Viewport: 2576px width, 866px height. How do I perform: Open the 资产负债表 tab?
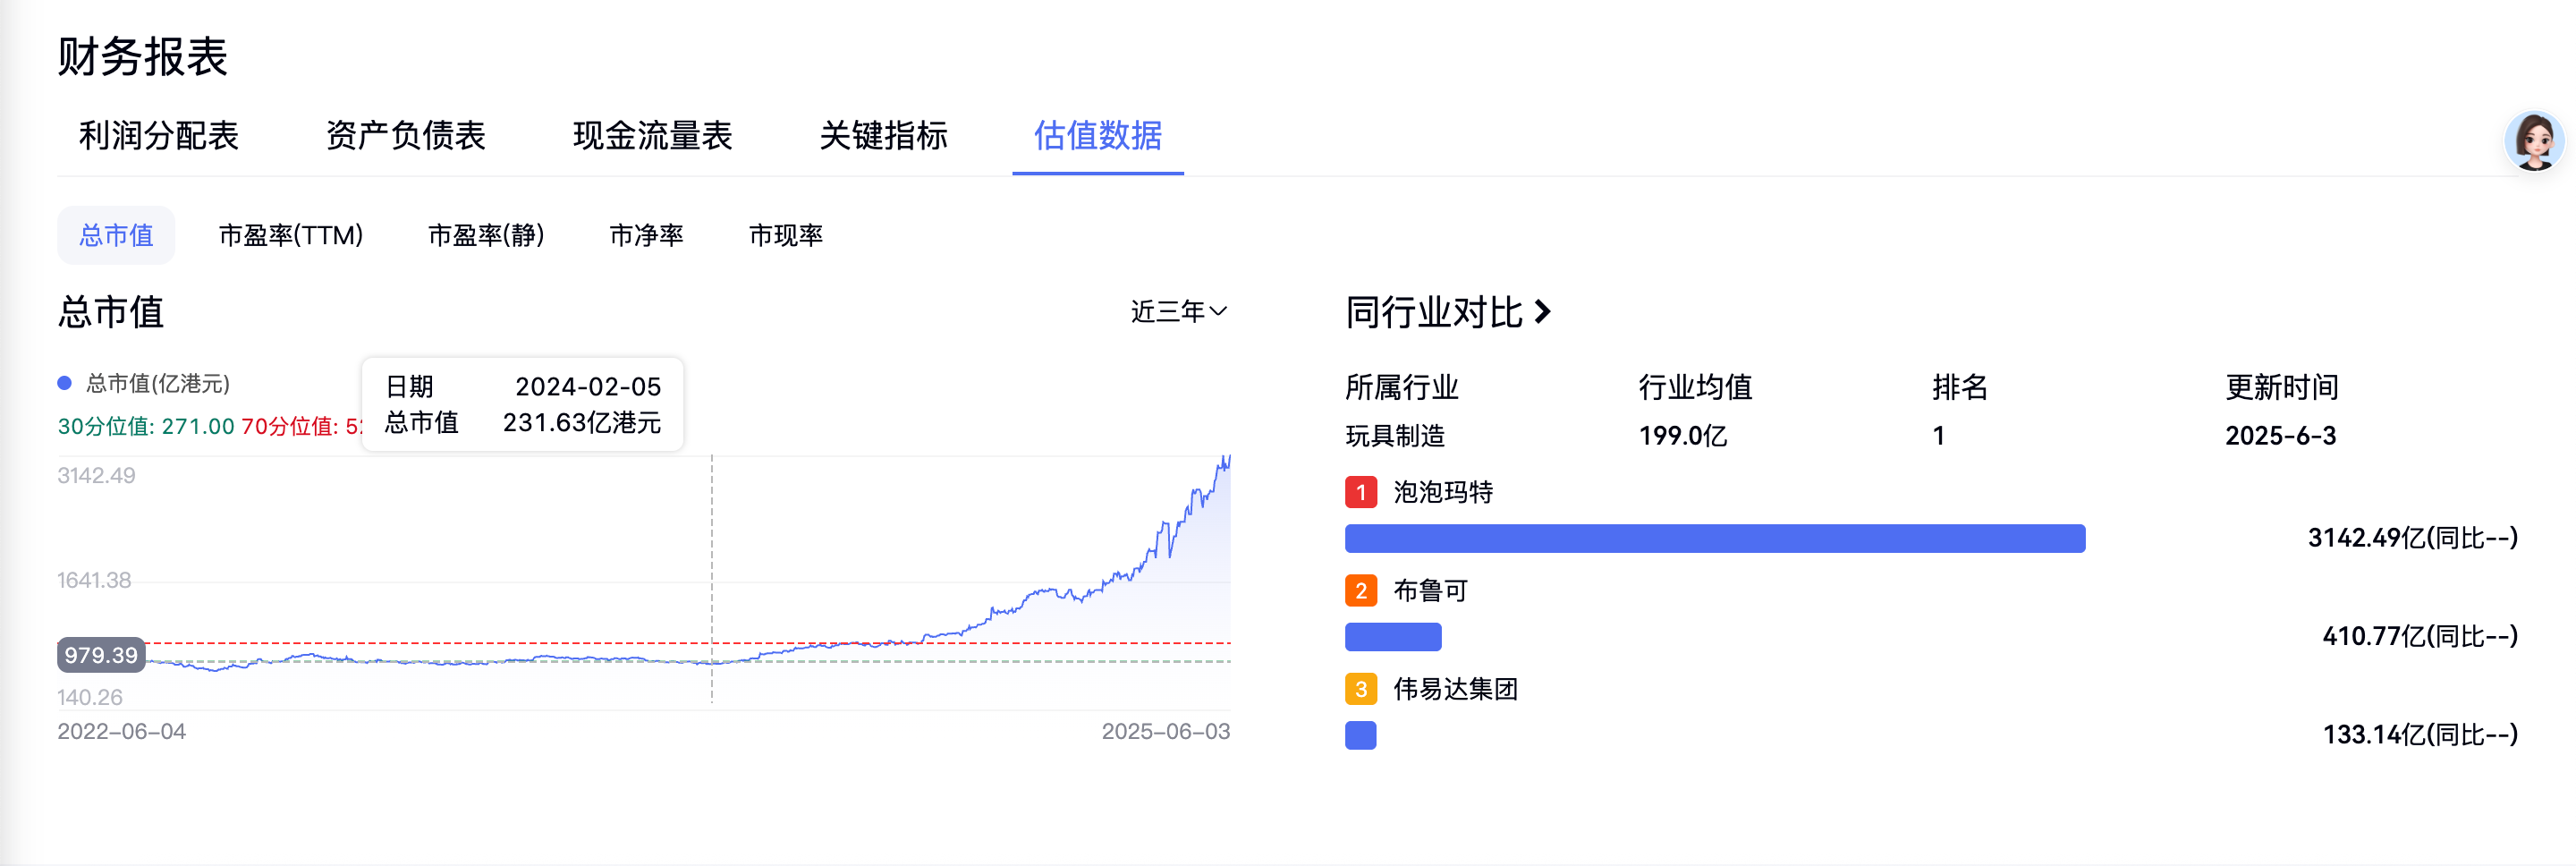coord(405,135)
